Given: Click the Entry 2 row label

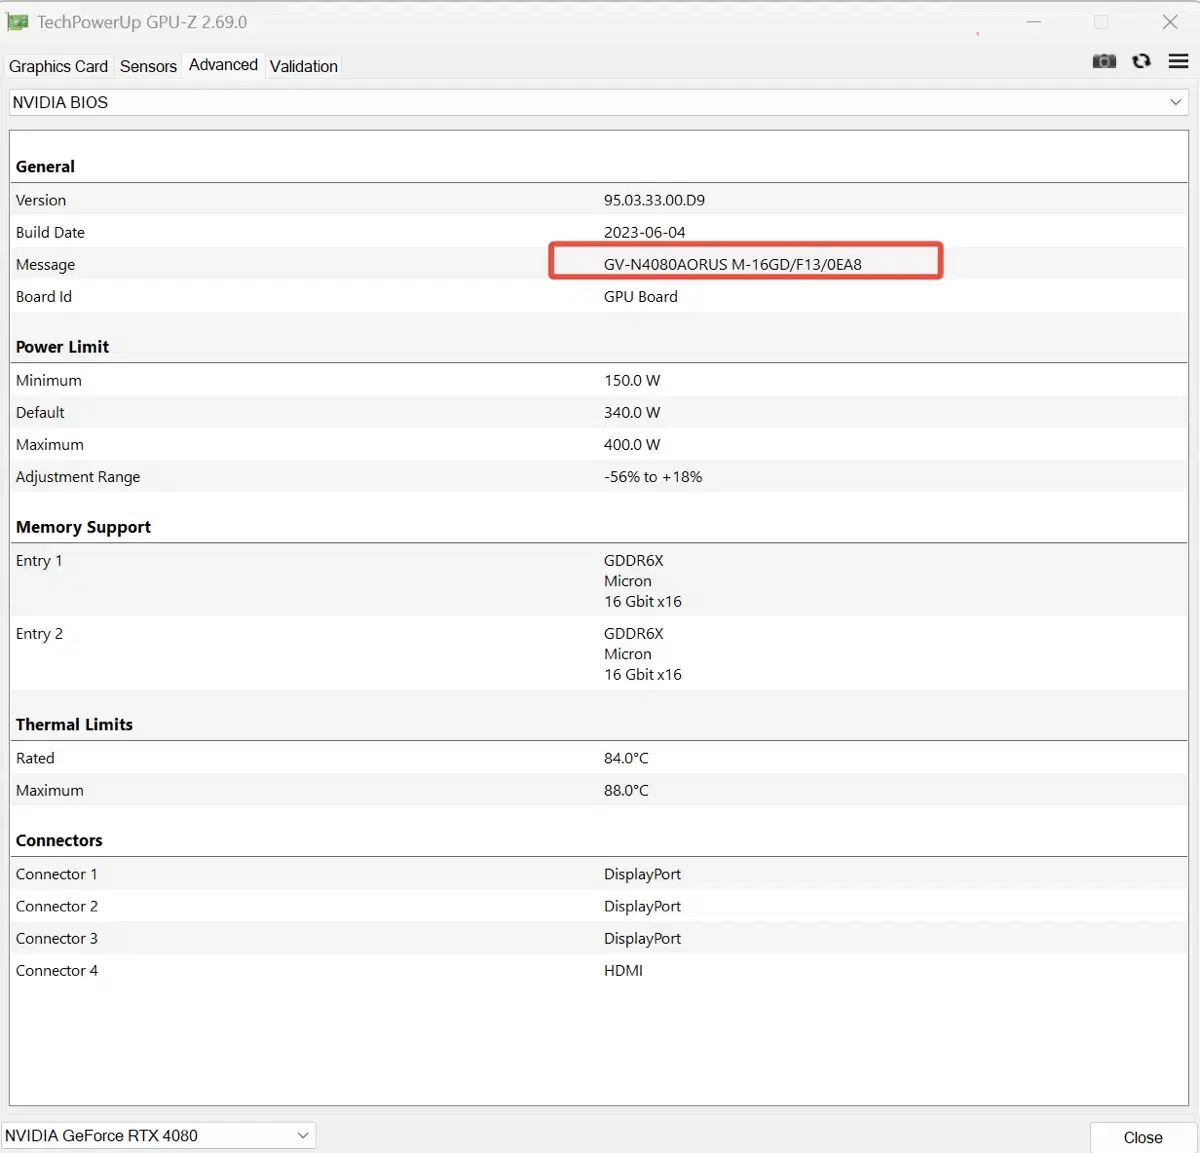Looking at the screenshot, I should [39, 633].
